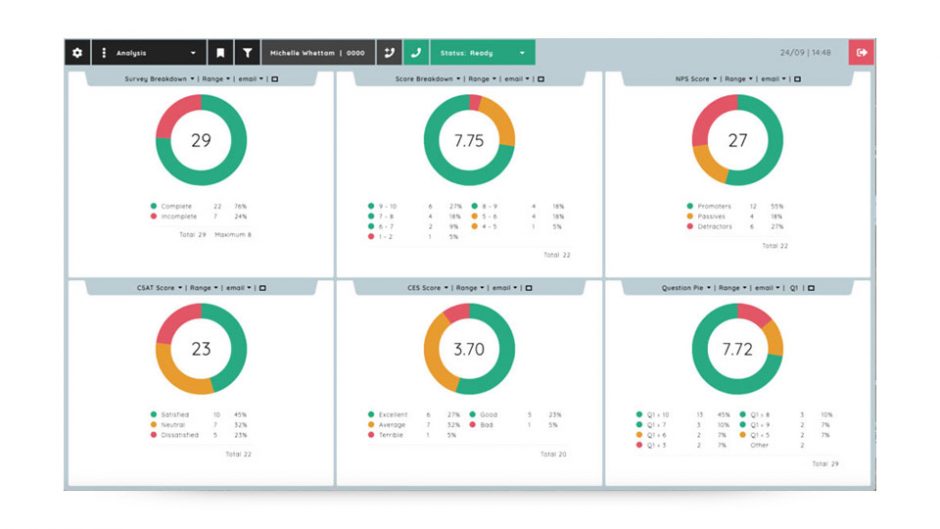
Task: Click the bookmark icon in the toolbar
Action: 221,53
